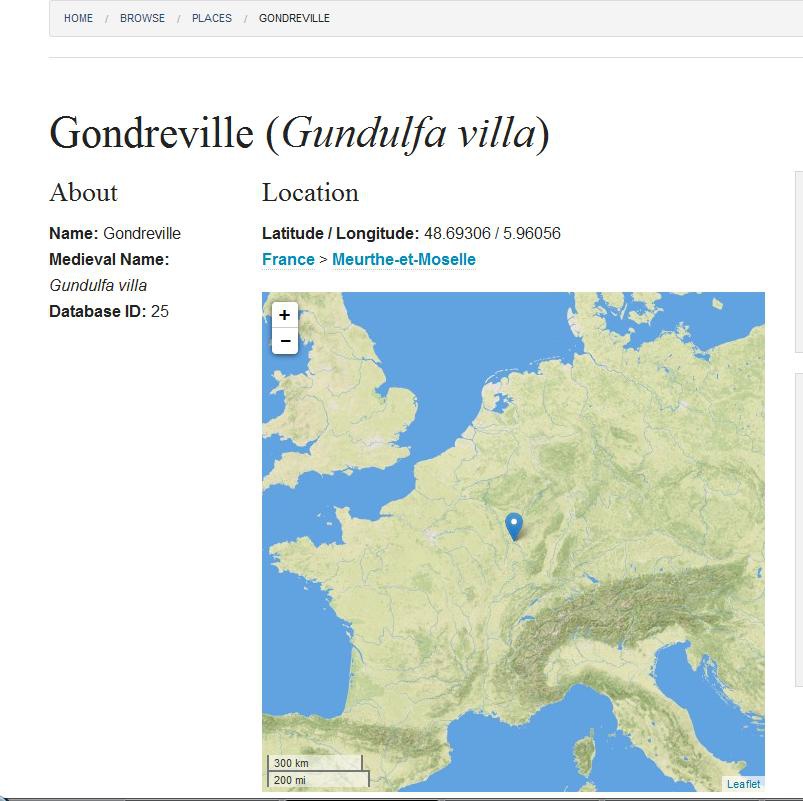Image resolution: width=803 pixels, height=801 pixels.
Task: Click the italic Gundulfa villa medieval name
Action: point(98,286)
